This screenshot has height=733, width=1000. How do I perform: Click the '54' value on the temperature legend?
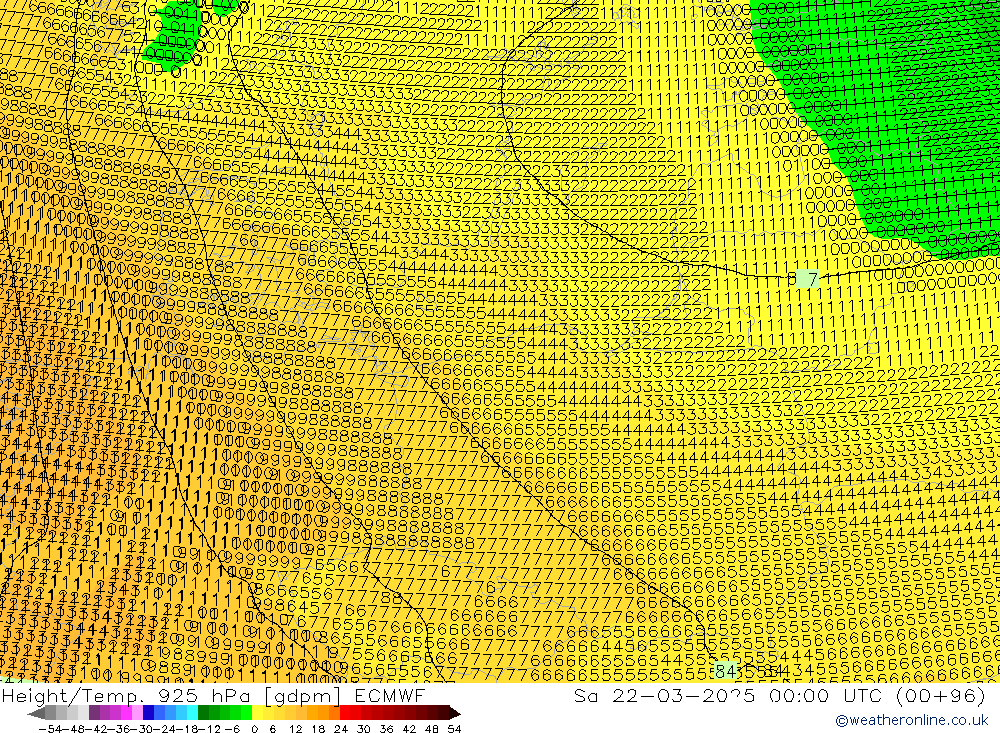(454, 729)
